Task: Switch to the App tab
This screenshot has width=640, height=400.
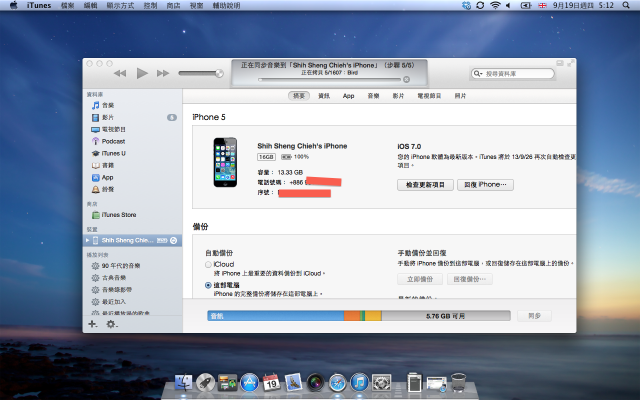Action: (x=349, y=96)
